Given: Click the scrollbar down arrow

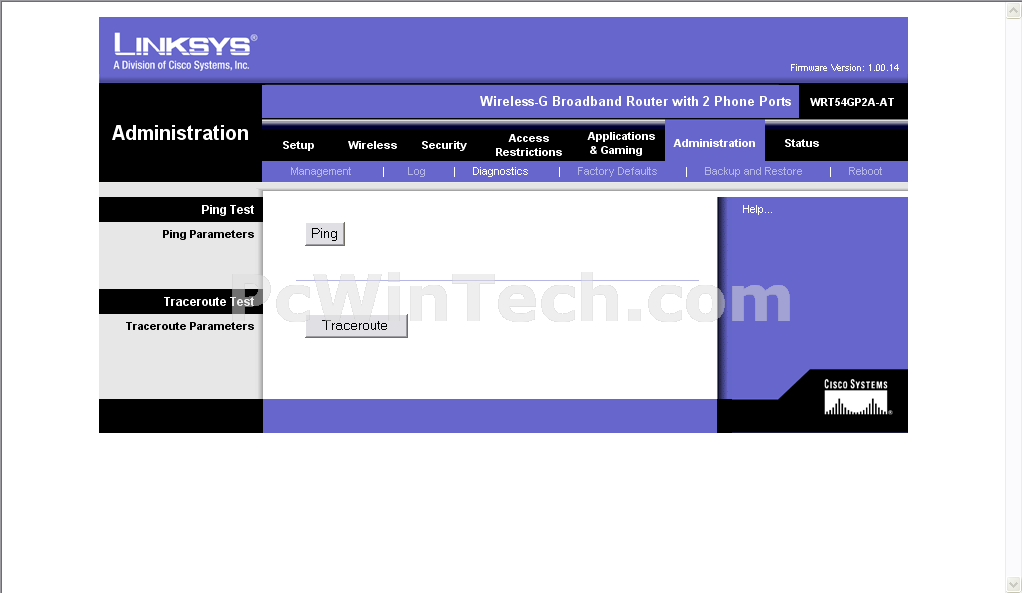Looking at the screenshot, I should pyautogui.click(x=1014, y=584).
